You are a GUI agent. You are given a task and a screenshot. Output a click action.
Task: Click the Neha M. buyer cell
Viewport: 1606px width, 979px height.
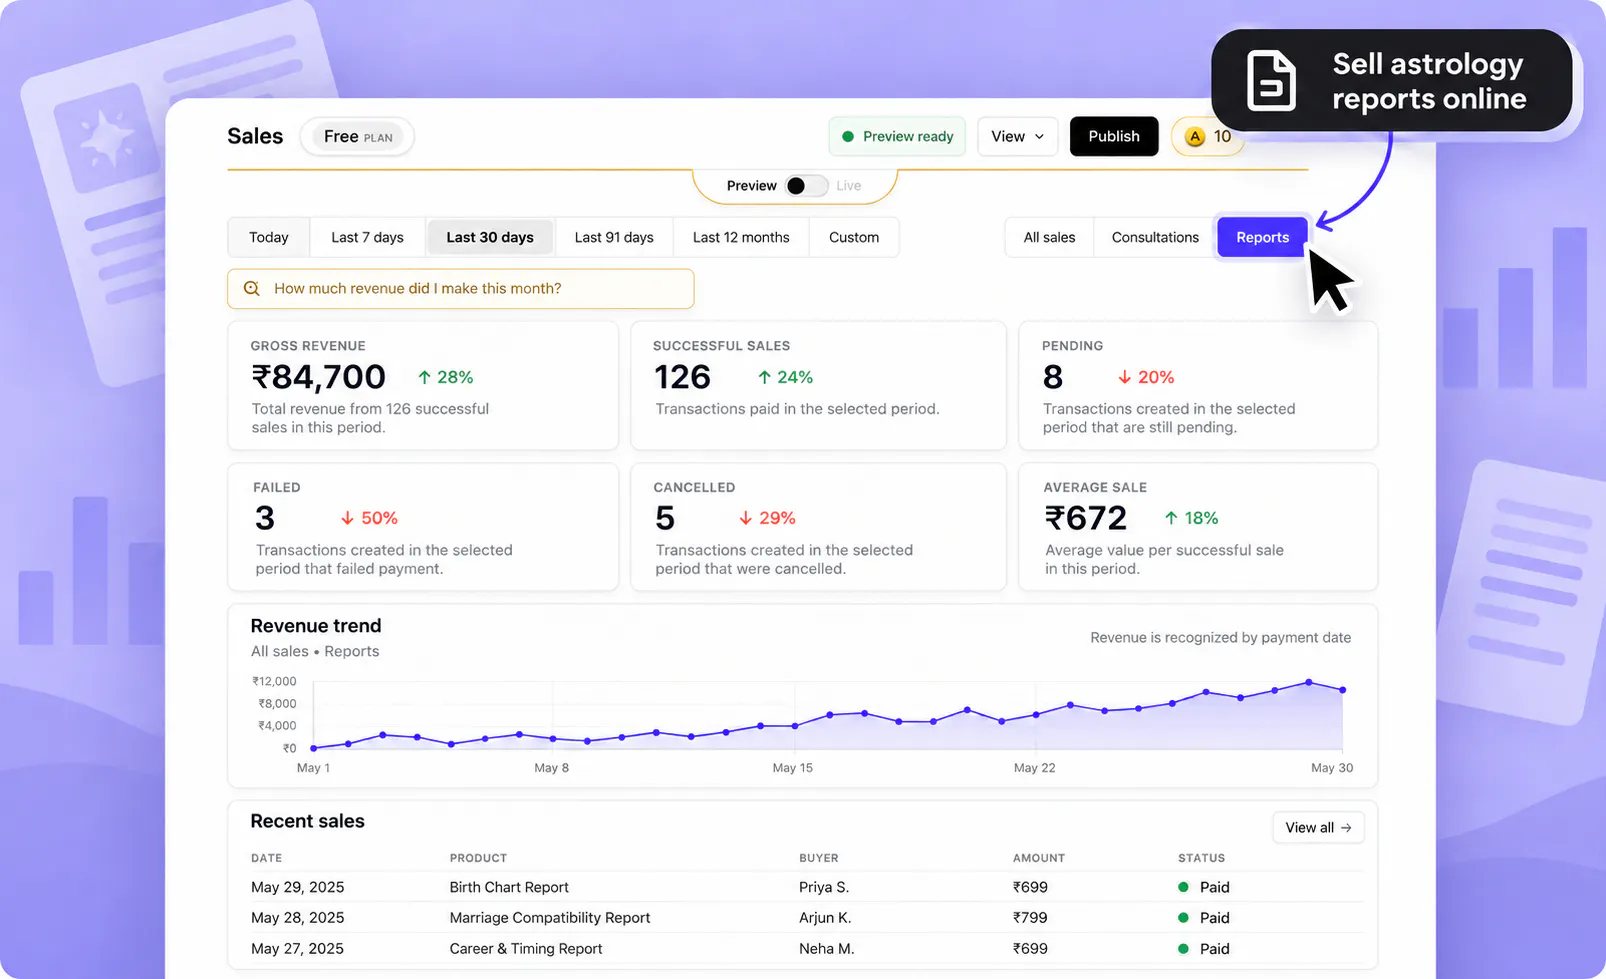[x=827, y=949]
